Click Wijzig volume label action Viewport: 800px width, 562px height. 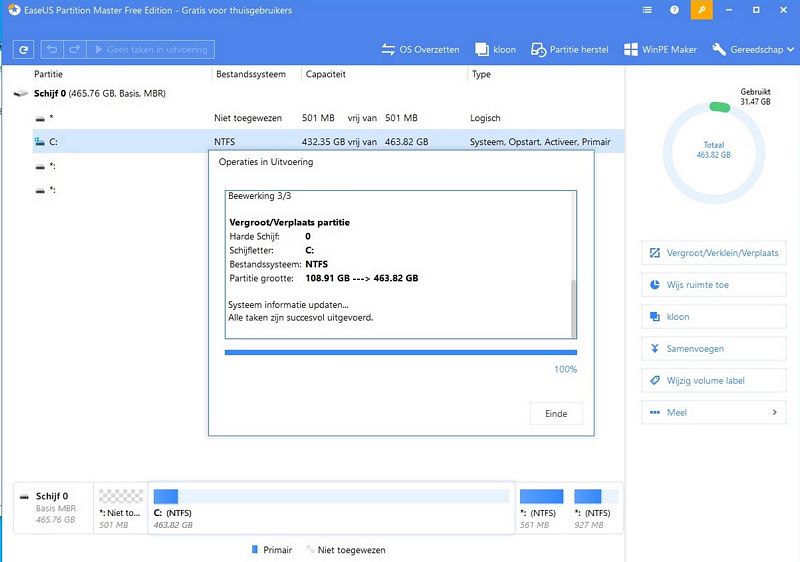coord(713,380)
